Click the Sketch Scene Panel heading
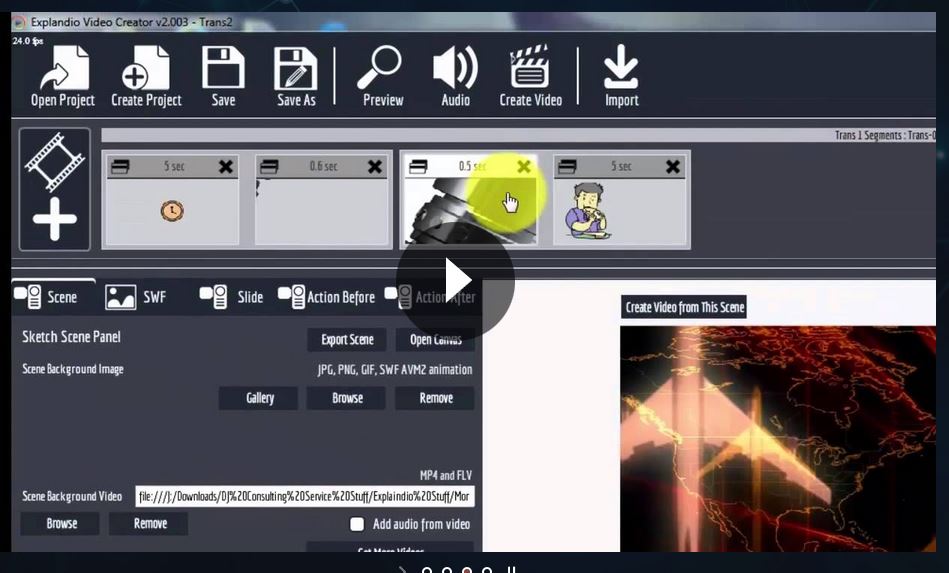Image resolution: width=949 pixels, height=573 pixels. pyautogui.click(x=71, y=337)
